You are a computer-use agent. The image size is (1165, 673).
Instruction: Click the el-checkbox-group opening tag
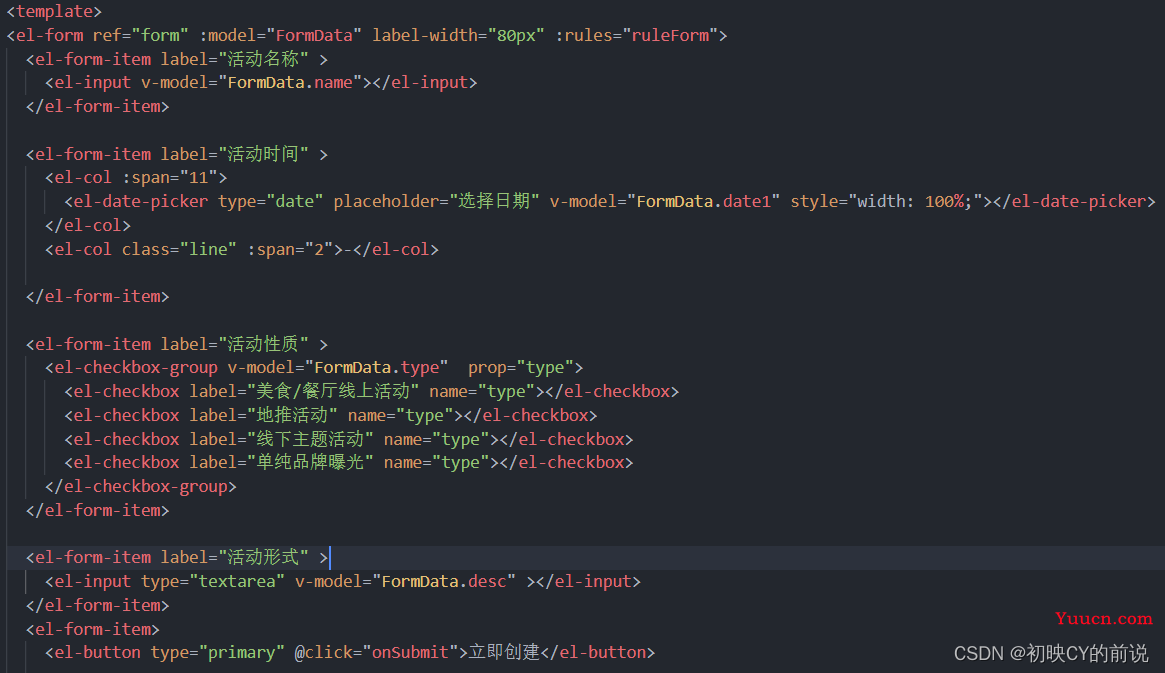point(314,368)
